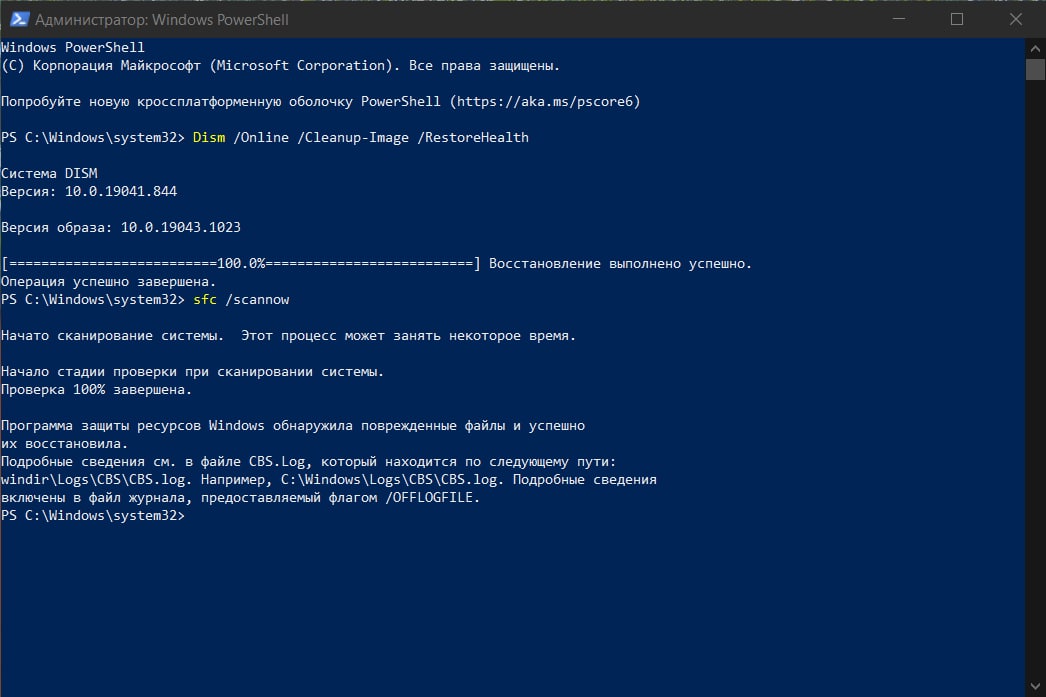Click the 'Dism' command word

(209, 137)
